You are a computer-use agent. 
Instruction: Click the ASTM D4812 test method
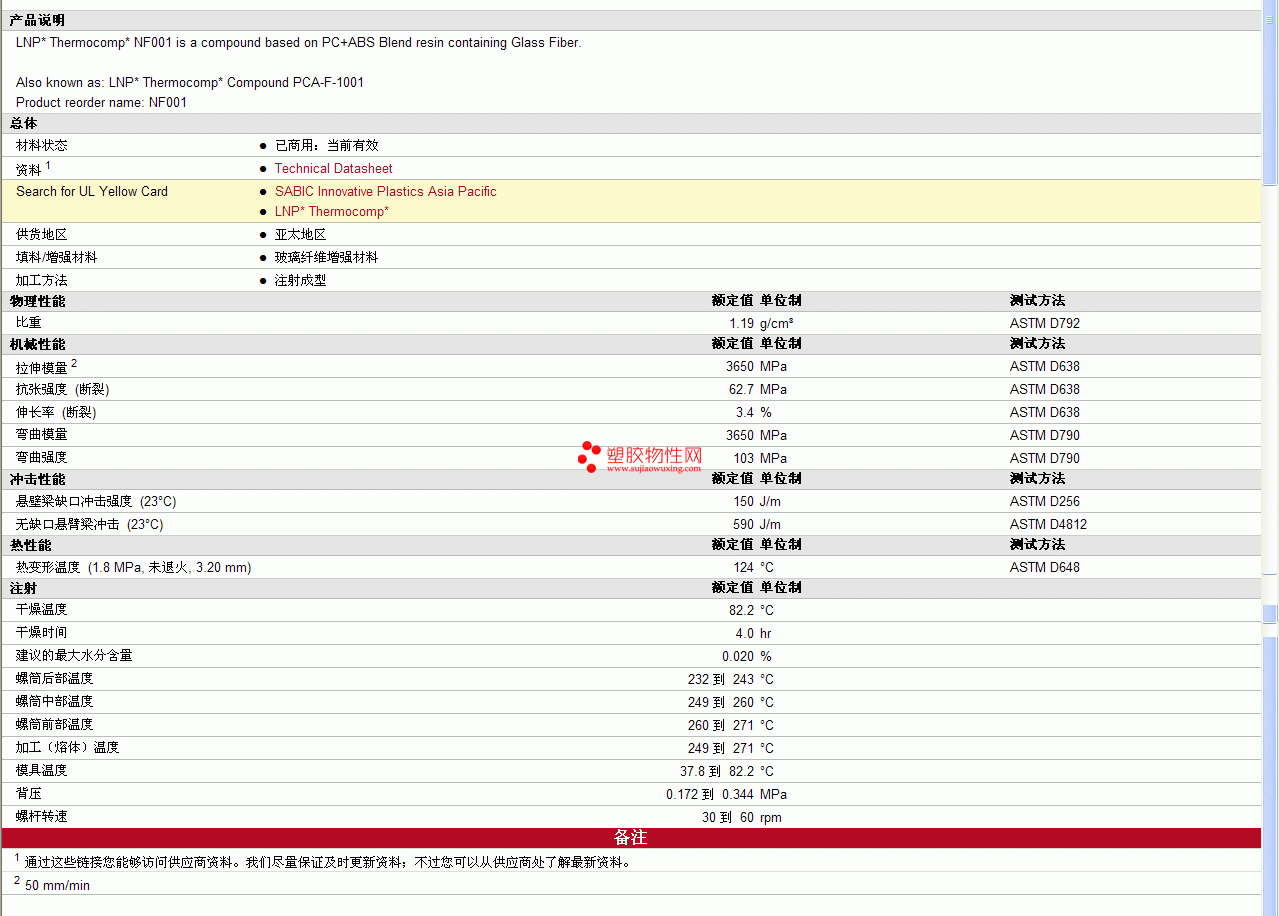[x=1048, y=524]
